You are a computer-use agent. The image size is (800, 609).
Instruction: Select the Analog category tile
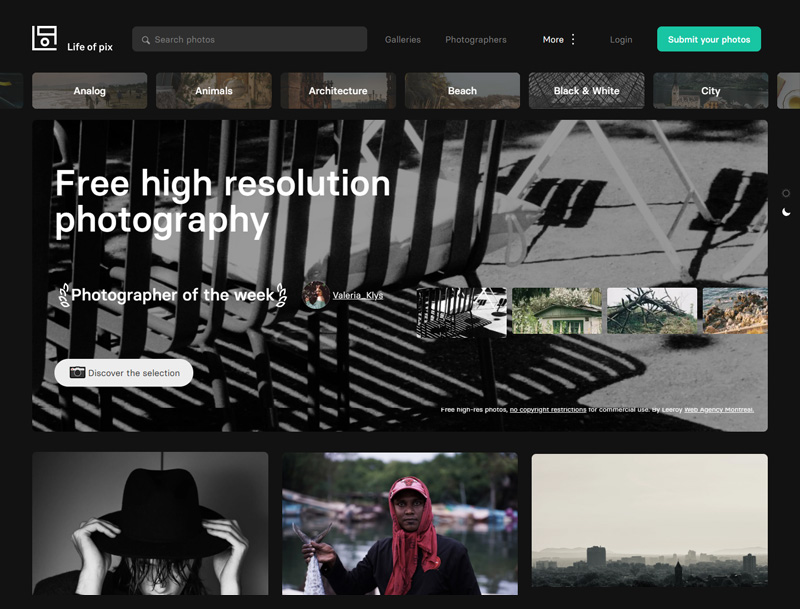pyautogui.click(x=89, y=90)
